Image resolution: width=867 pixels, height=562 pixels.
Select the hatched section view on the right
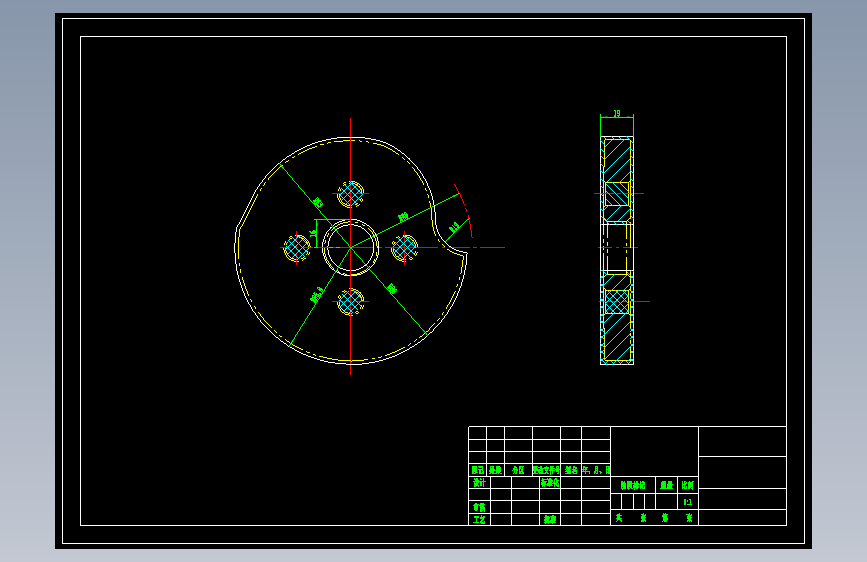[x=617, y=250]
